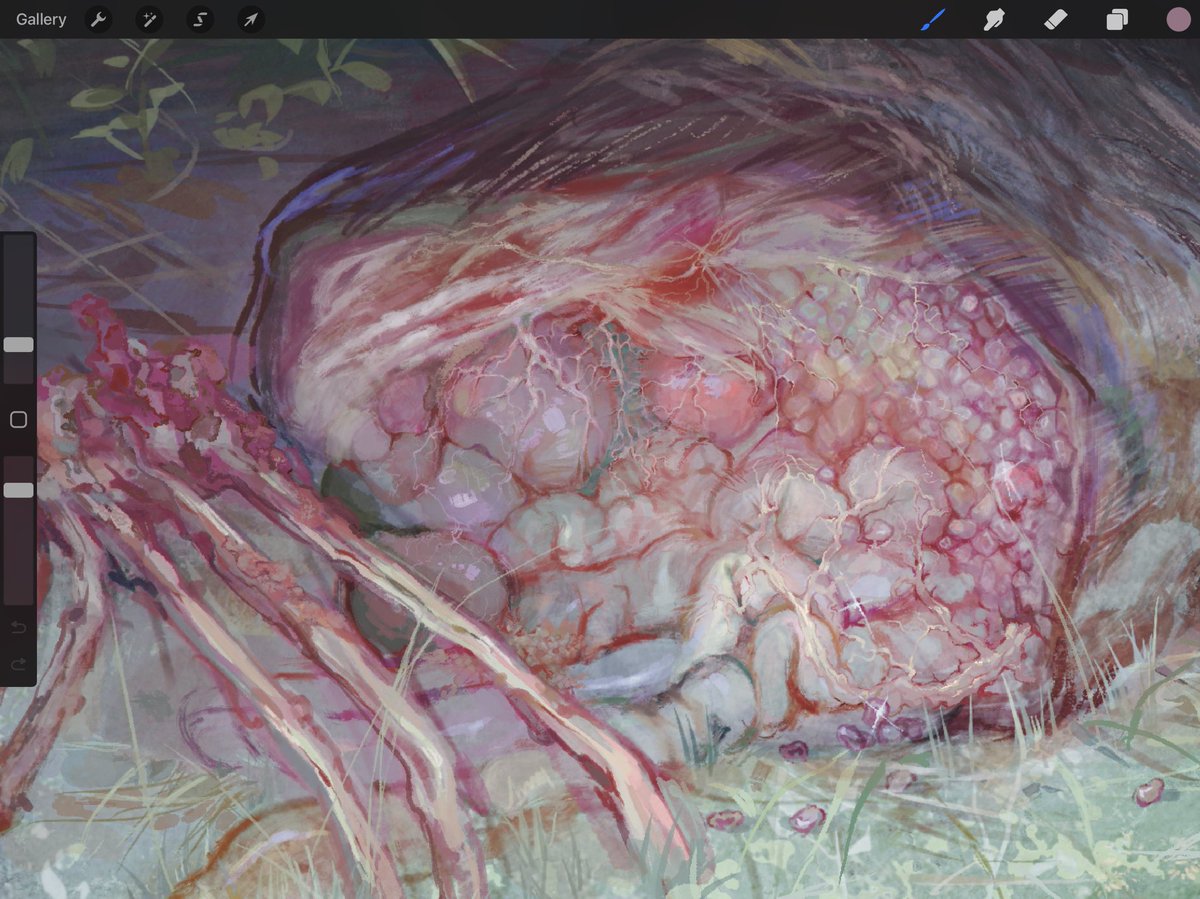Select the Eraser tool

pos(1055,19)
